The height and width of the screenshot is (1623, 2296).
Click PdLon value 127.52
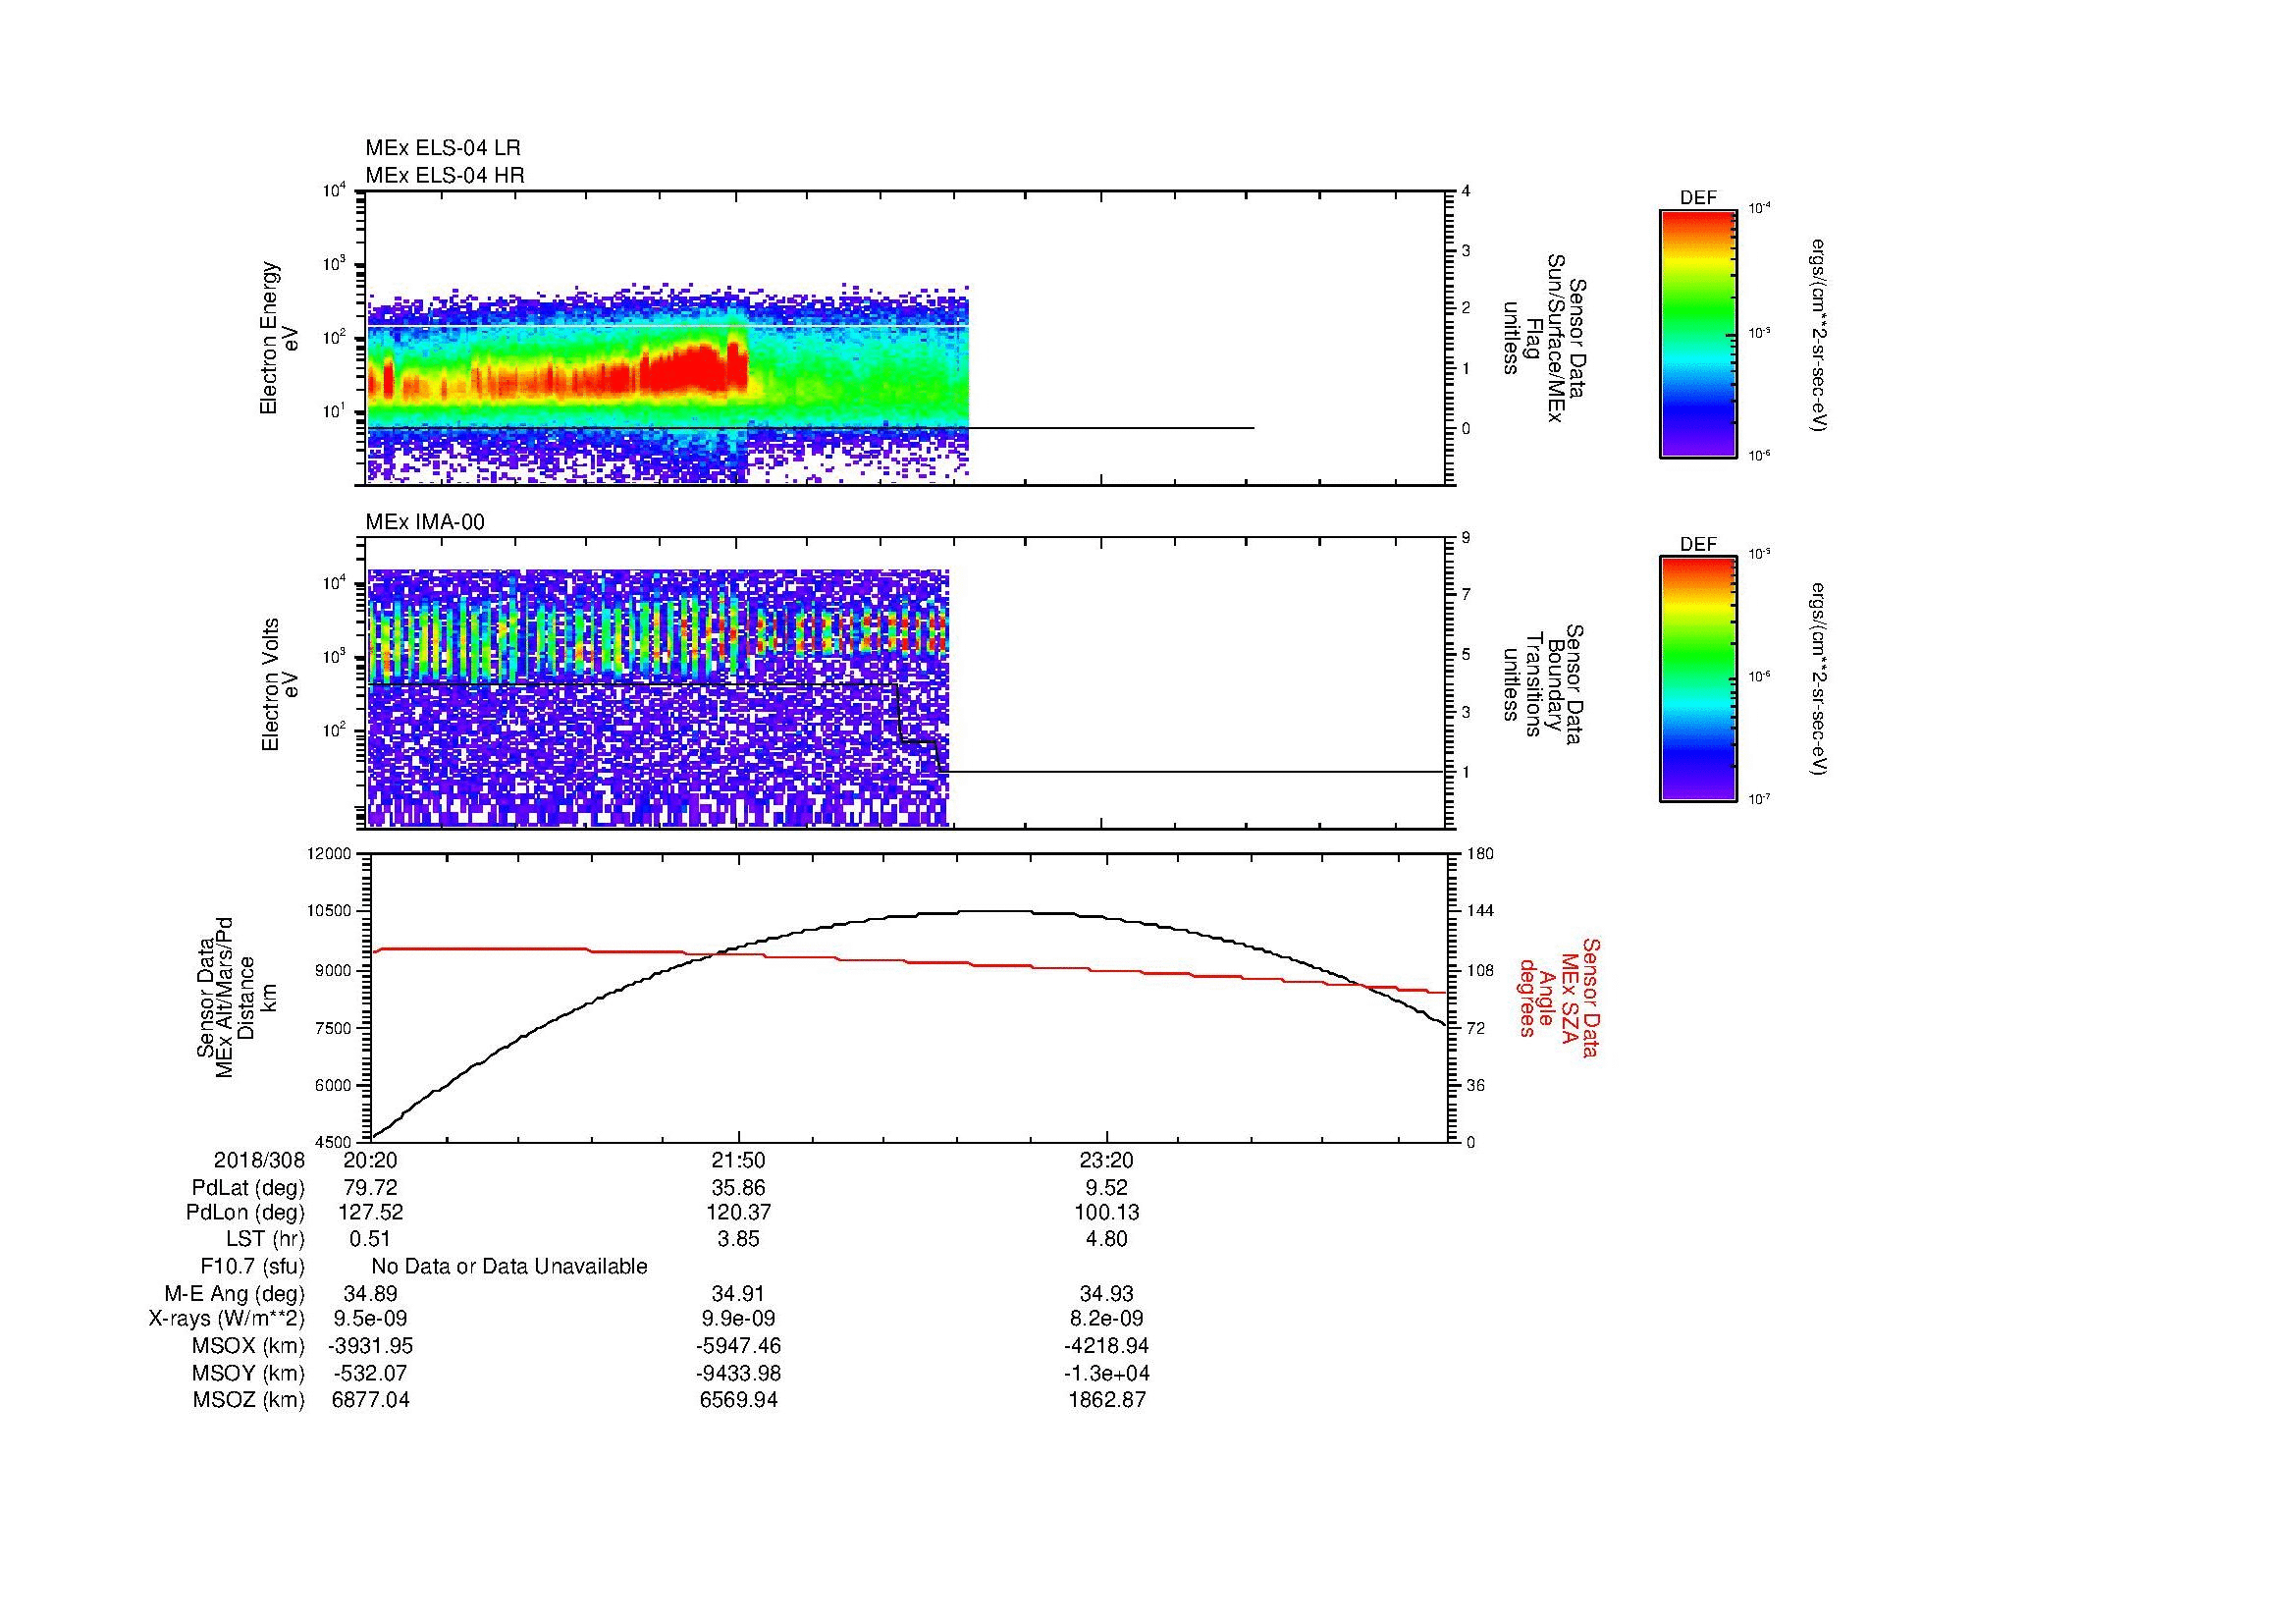tap(370, 1213)
